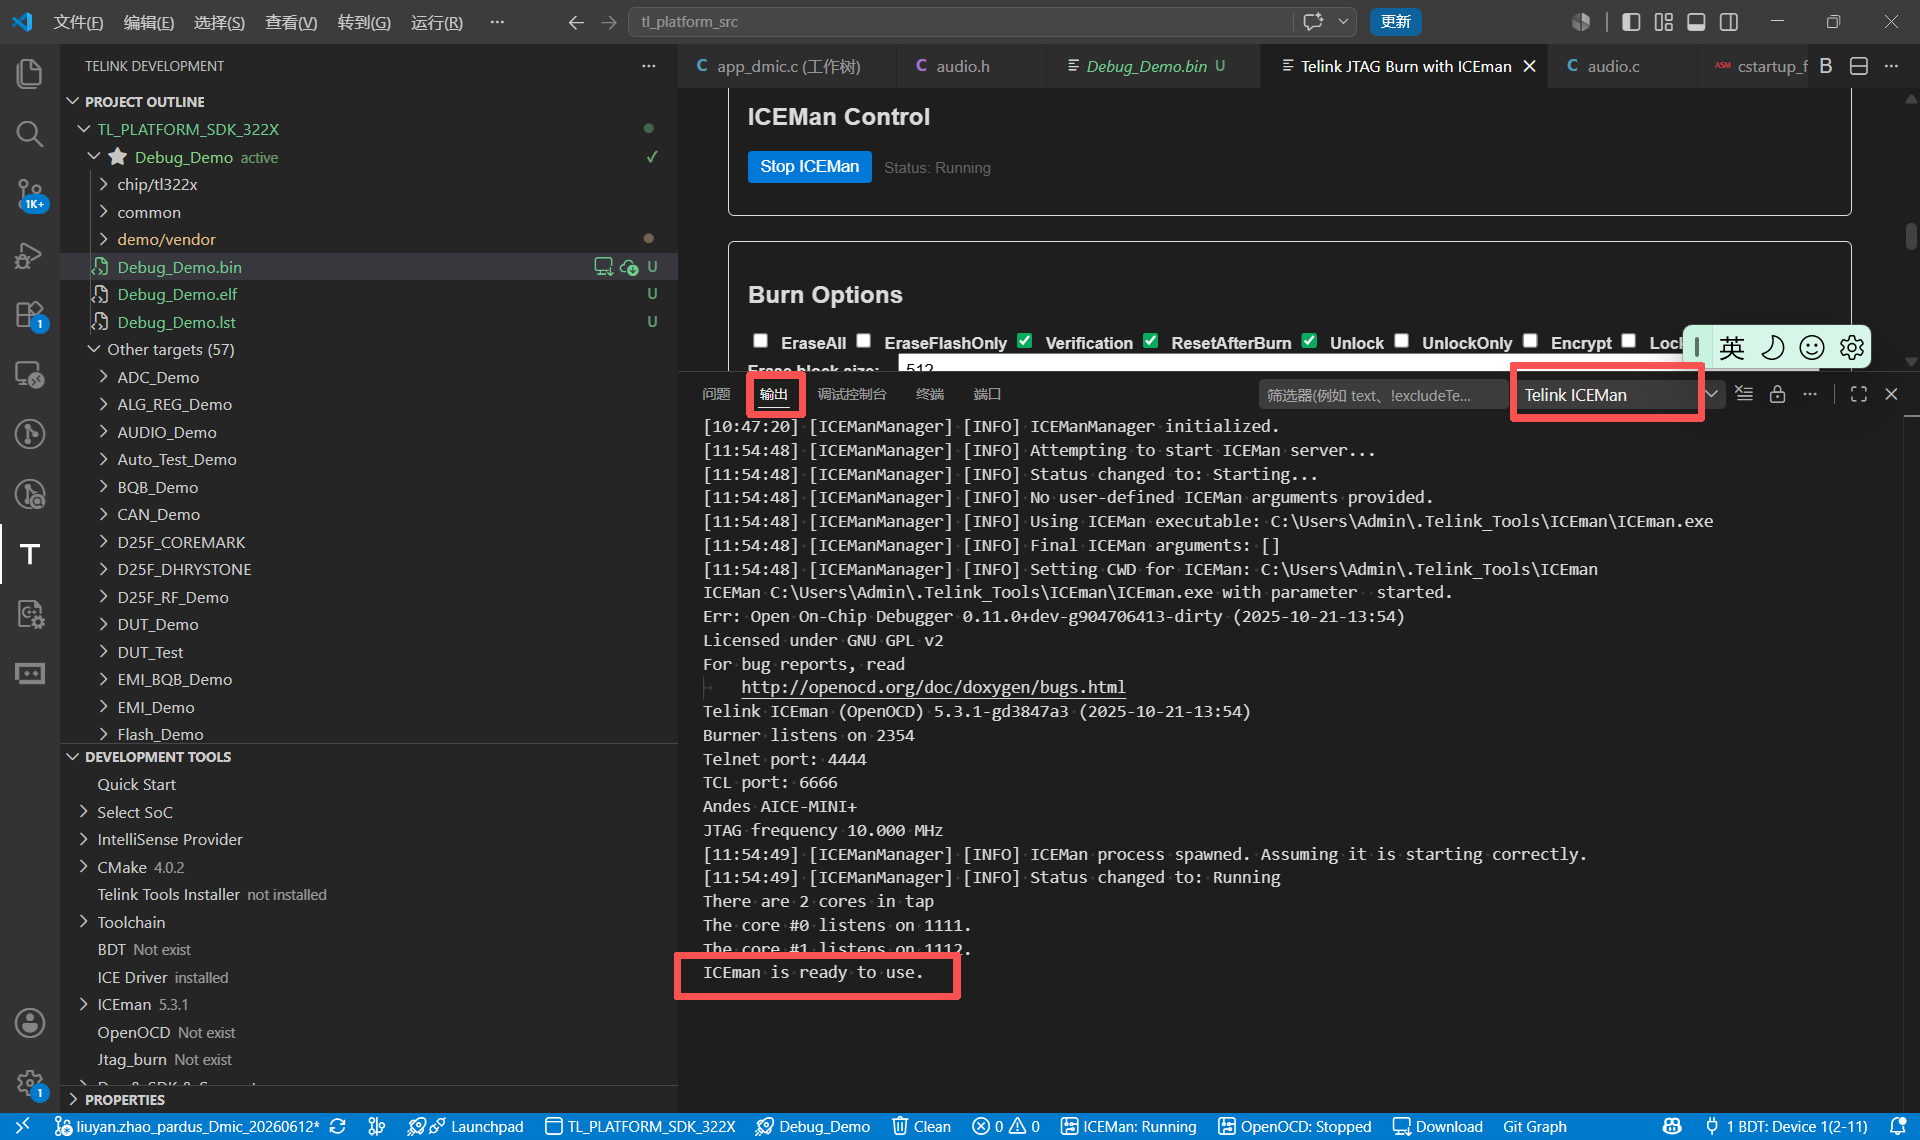Screen dimensions: 1920x1140
Task: Open the openocd.org bugs.html link
Action: coord(933,687)
